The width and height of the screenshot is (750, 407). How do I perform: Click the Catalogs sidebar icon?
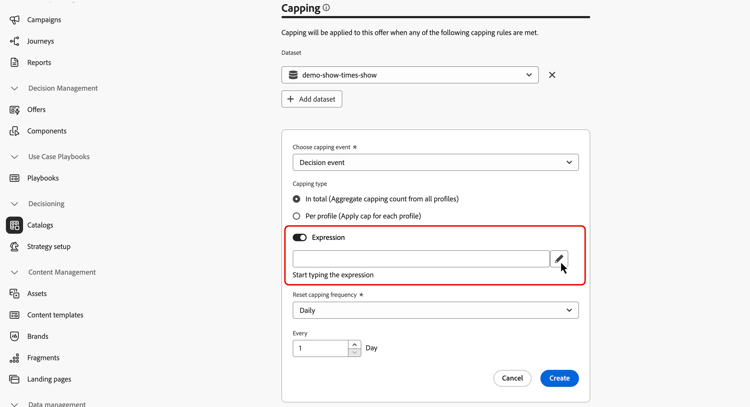pos(14,225)
